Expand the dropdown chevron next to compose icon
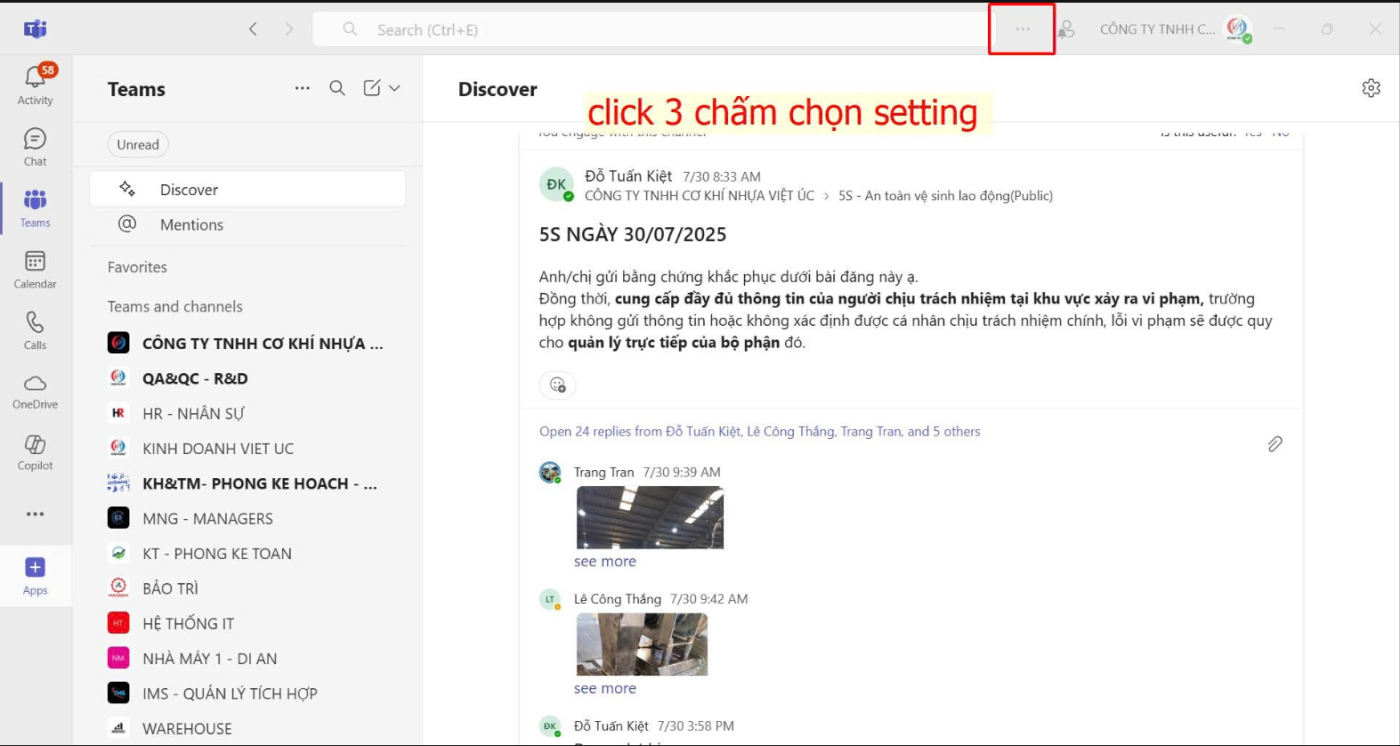The height and width of the screenshot is (746, 1400). 394,88
